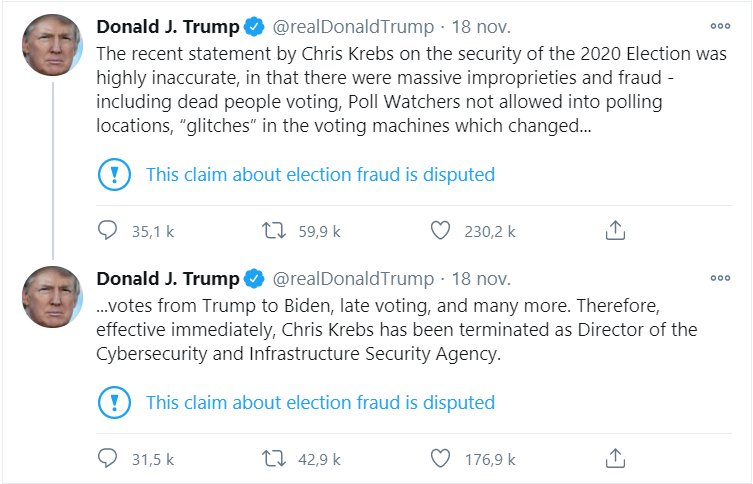
Task: Like the first tweet with 230,2 k
Action: pos(440,231)
